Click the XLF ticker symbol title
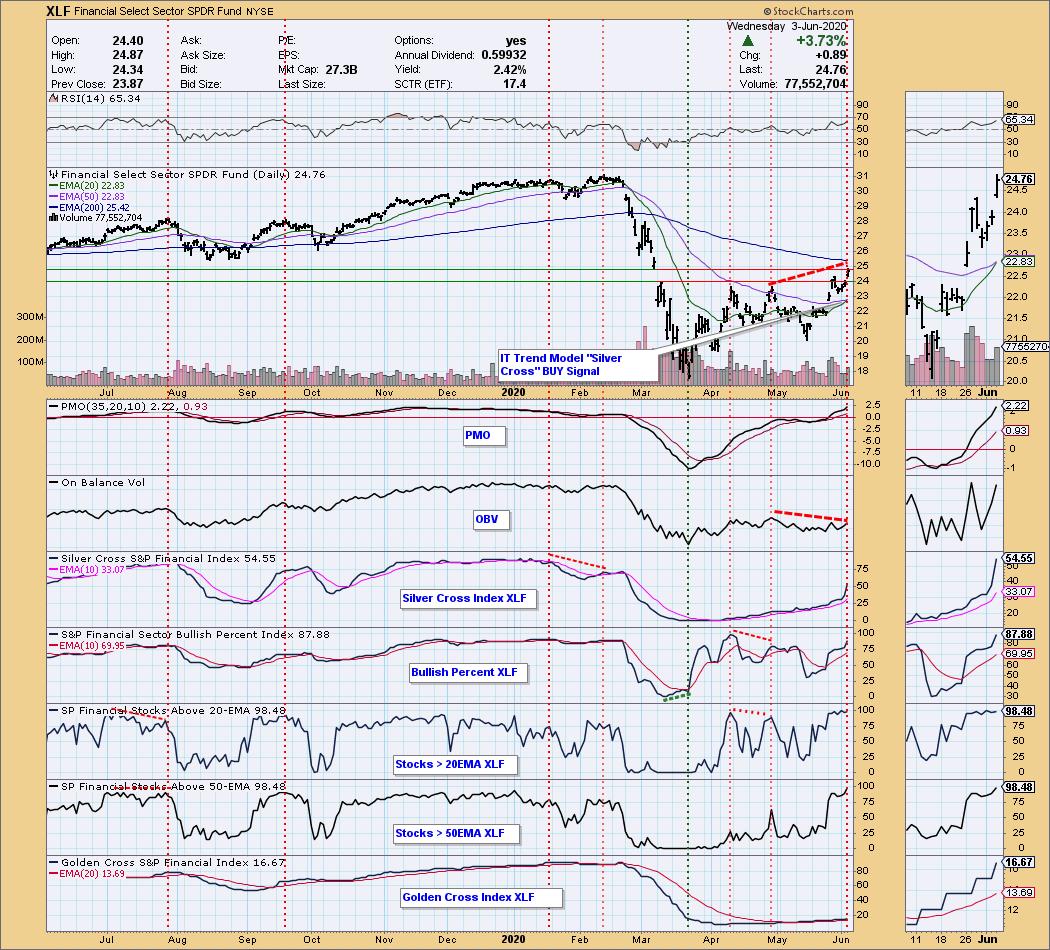The image size is (1050, 950). point(58,11)
